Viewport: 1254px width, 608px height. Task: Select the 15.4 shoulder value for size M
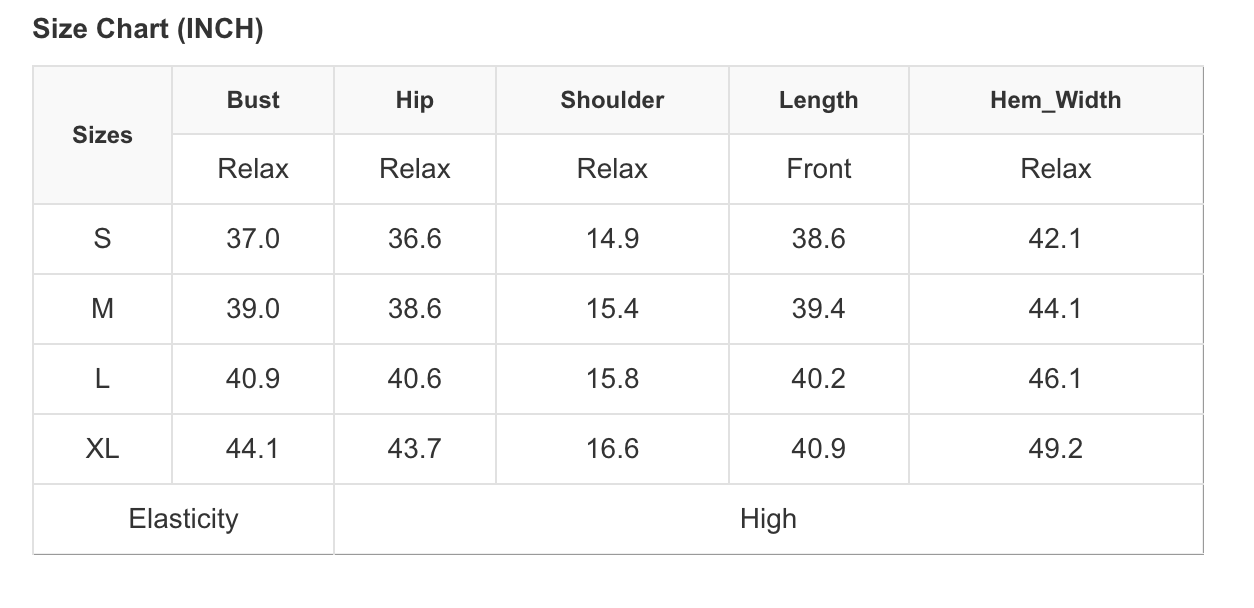coord(612,309)
